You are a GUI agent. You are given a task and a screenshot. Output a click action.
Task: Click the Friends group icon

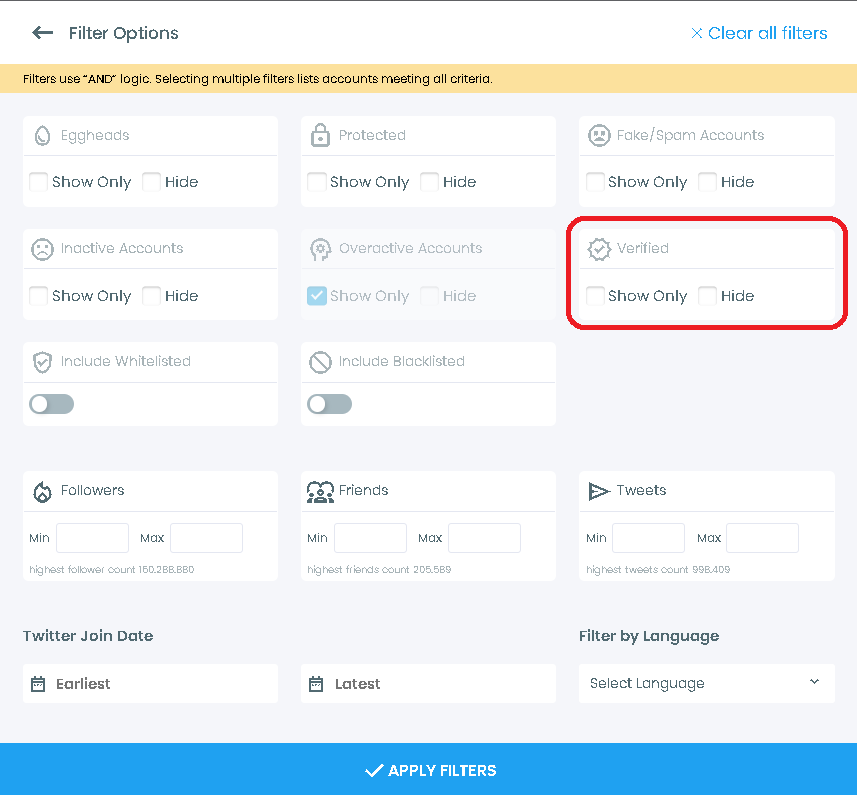click(x=320, y=490)
